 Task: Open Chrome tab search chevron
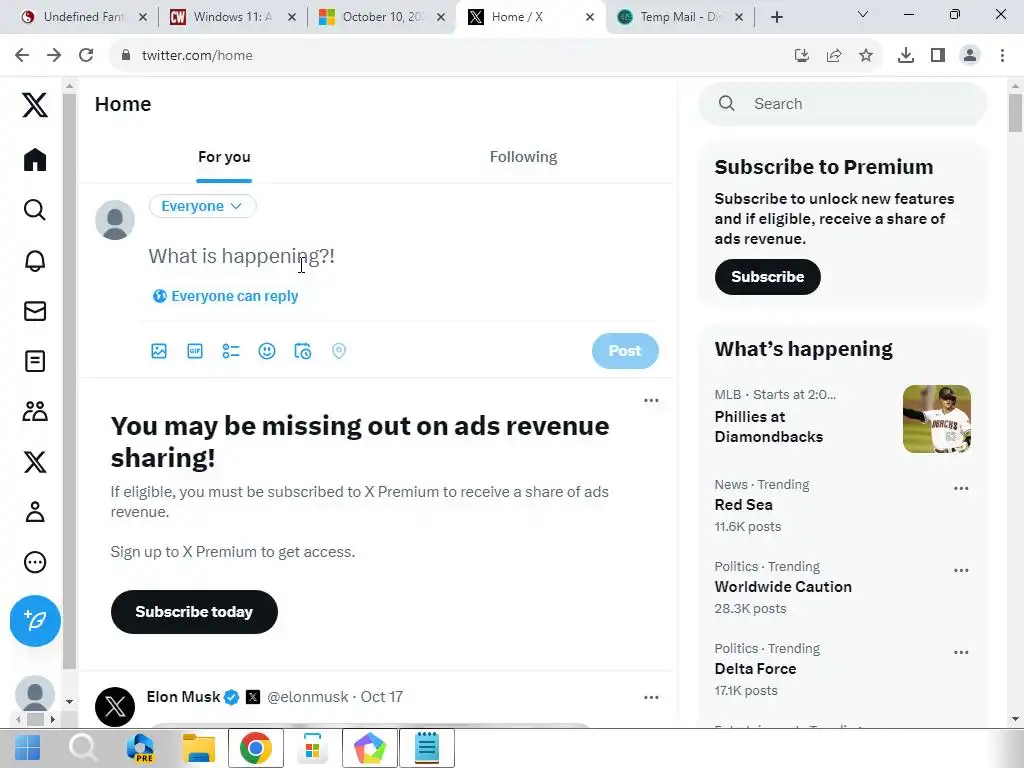[863, 14]
